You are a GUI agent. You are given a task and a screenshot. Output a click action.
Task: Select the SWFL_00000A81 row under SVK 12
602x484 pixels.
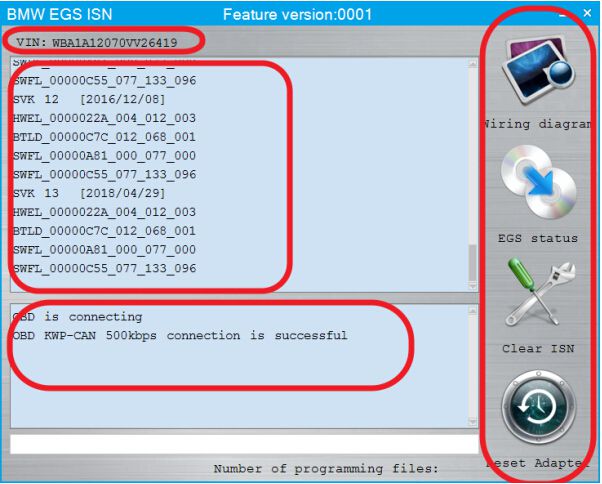click(x=104, y=155)
